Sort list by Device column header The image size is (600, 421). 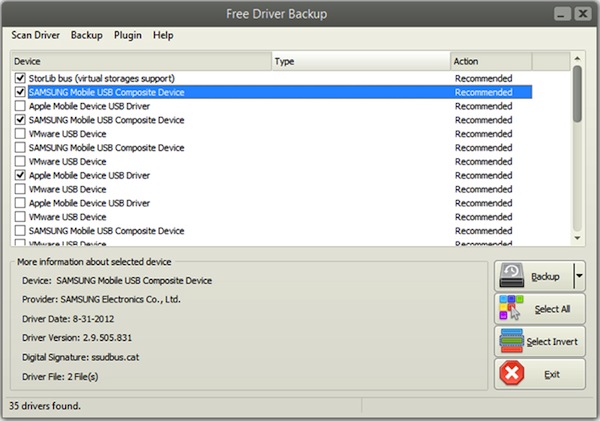point(140,61)
